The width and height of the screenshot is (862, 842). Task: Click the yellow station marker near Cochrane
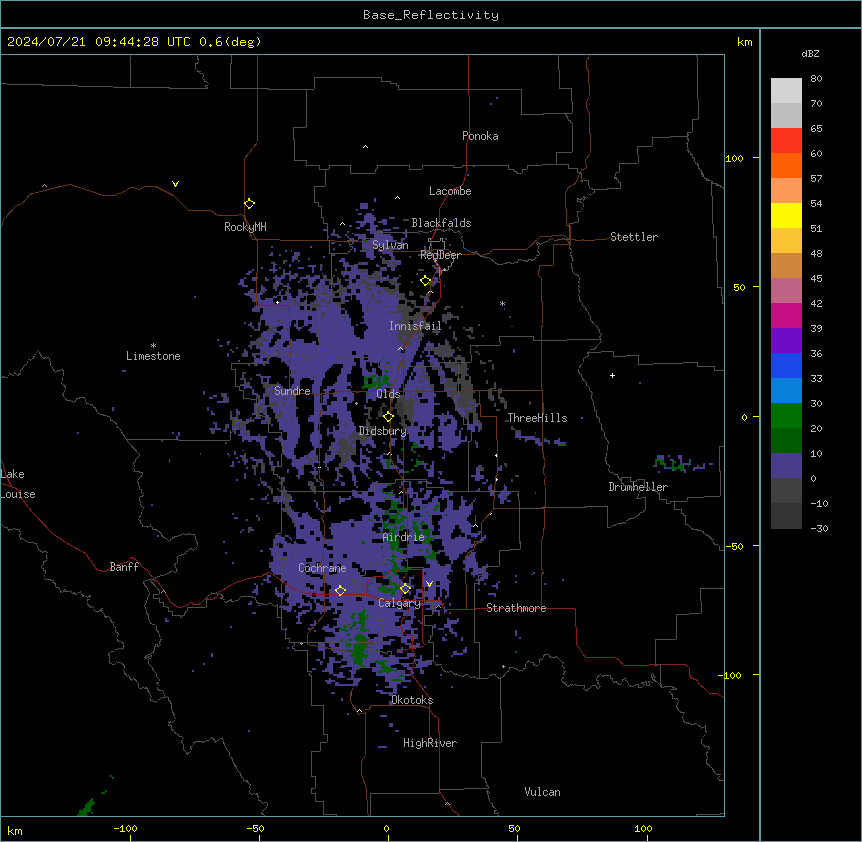(x=340, y=590)
